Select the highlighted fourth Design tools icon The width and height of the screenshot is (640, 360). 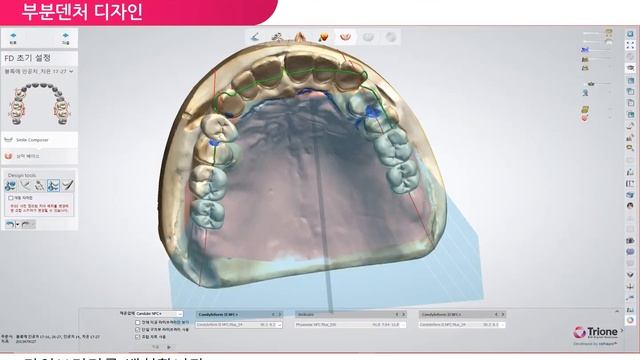[53, 186]
